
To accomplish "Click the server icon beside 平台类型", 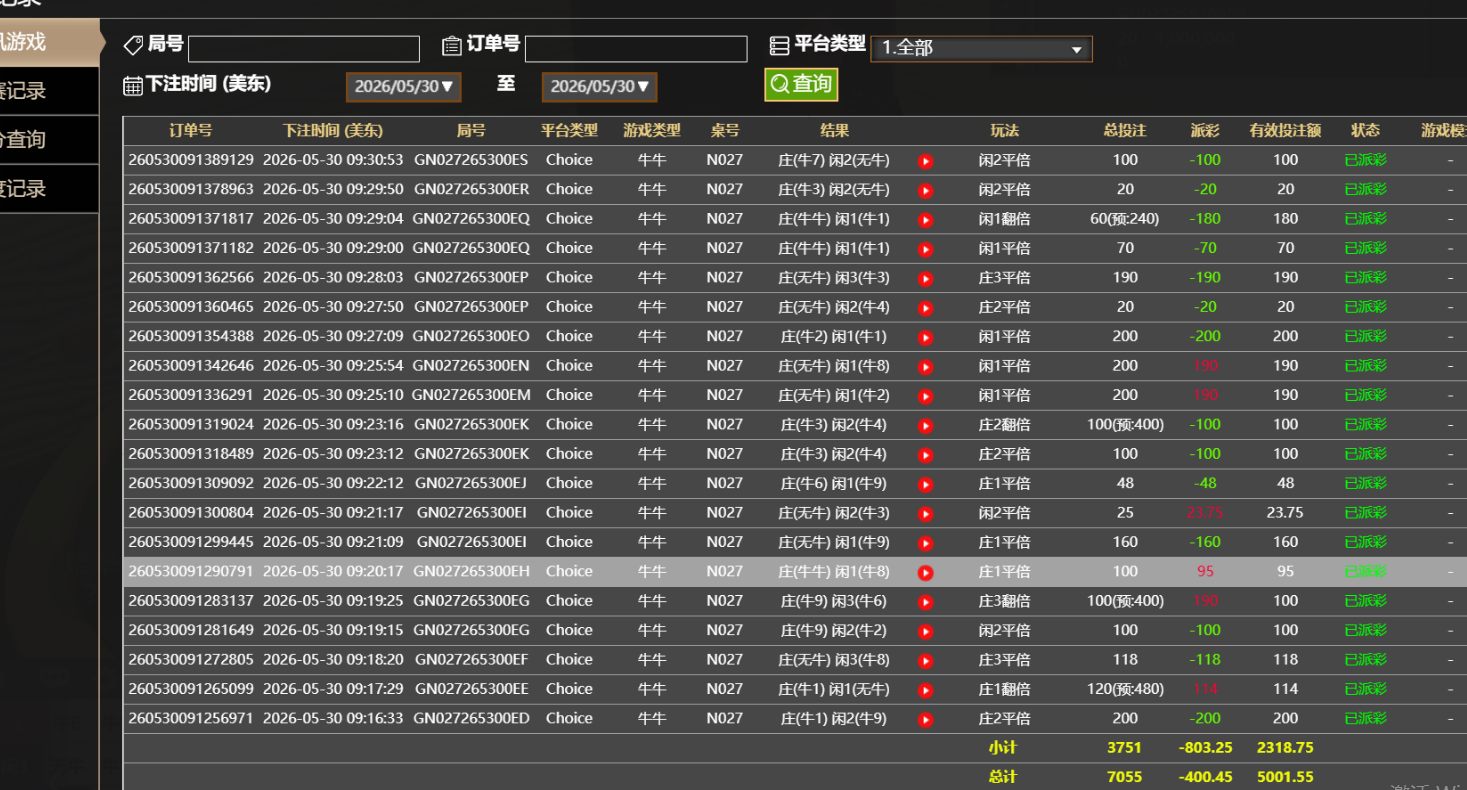I will [x=779, y=46].
